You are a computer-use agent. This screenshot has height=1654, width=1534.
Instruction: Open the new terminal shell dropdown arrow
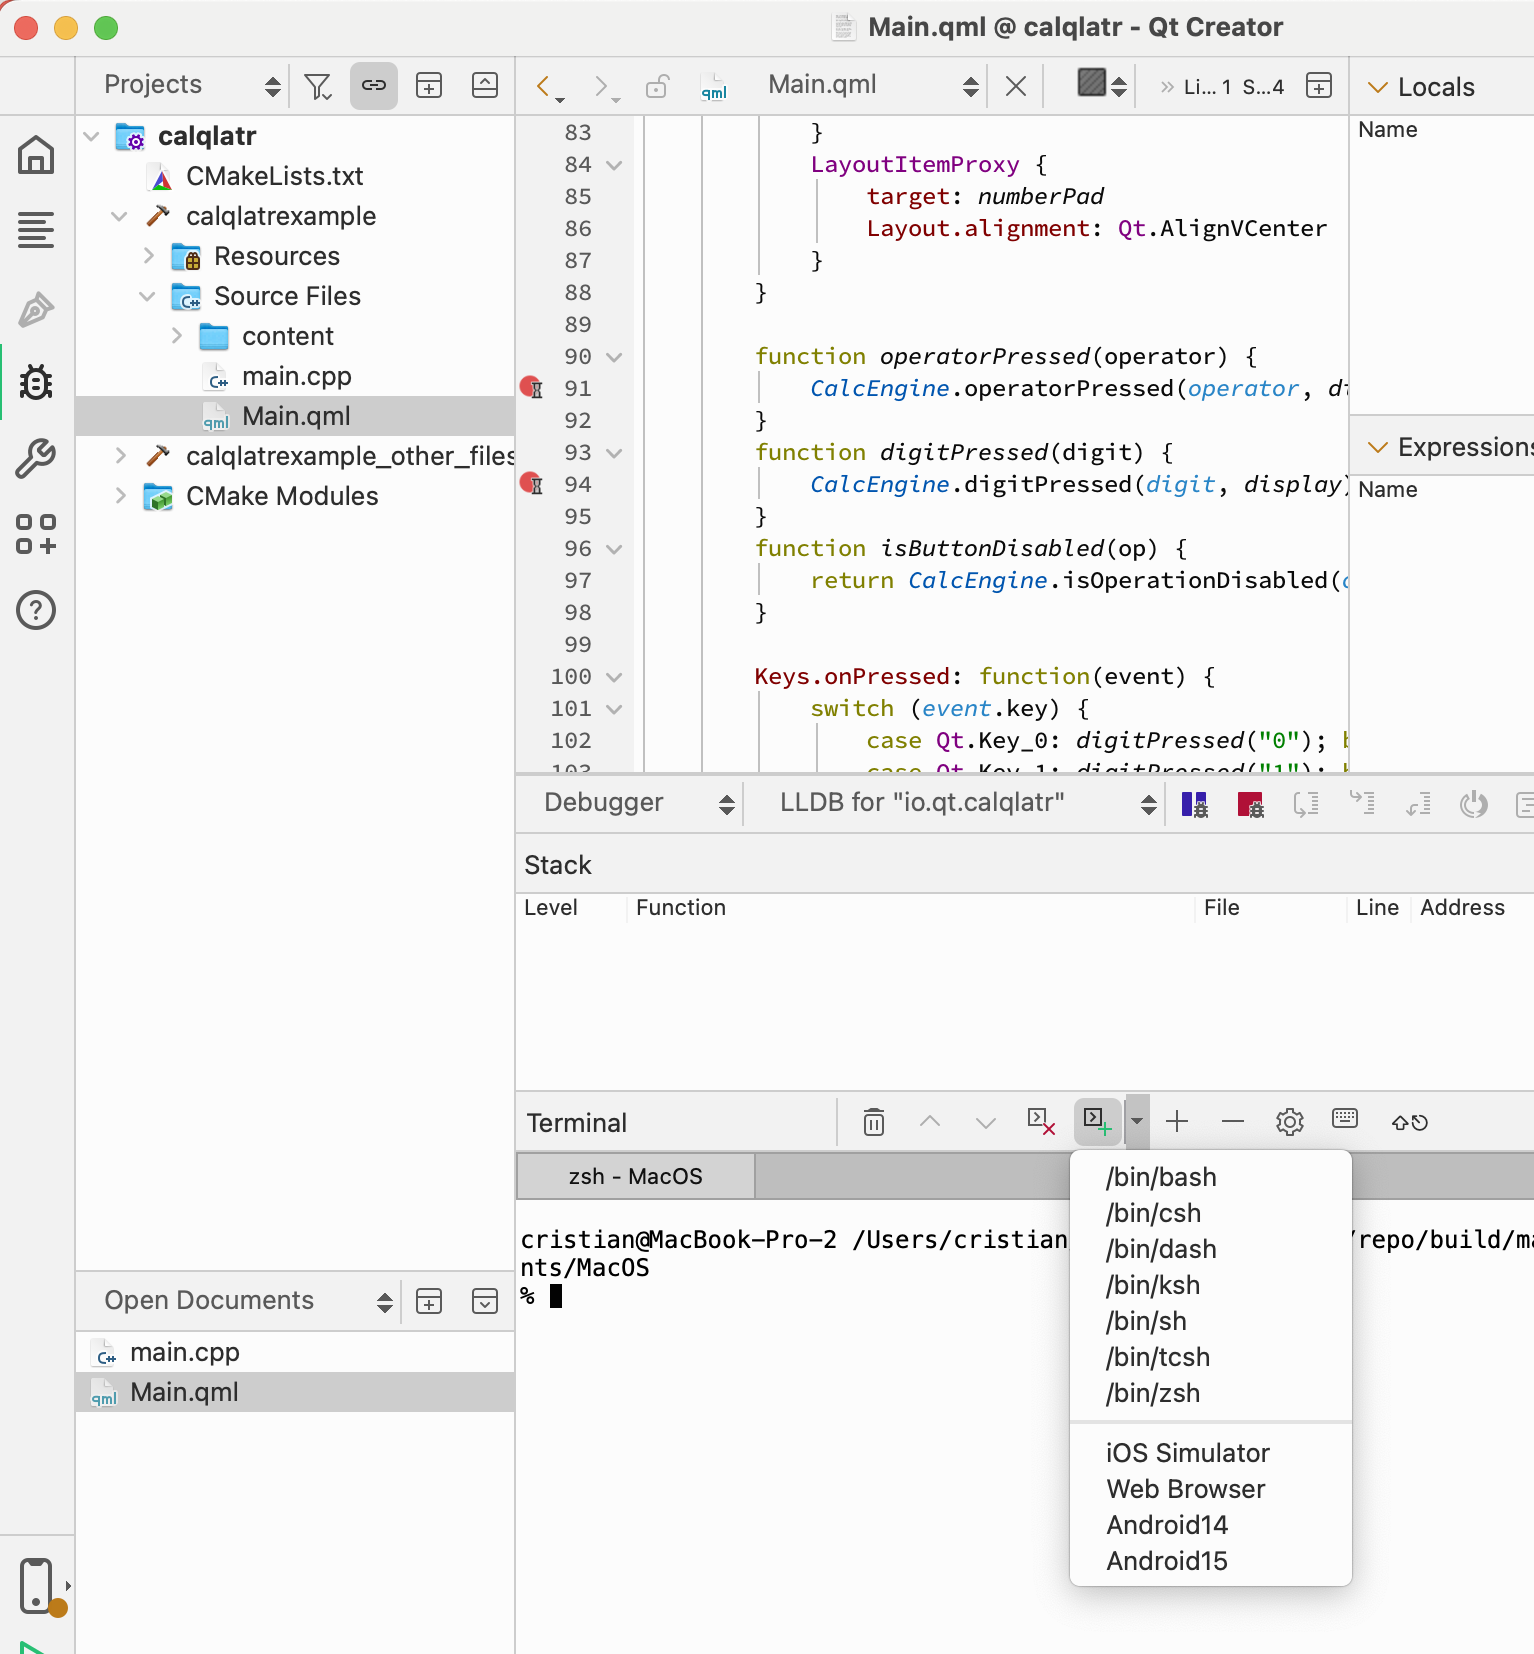click(1137, 1122)
